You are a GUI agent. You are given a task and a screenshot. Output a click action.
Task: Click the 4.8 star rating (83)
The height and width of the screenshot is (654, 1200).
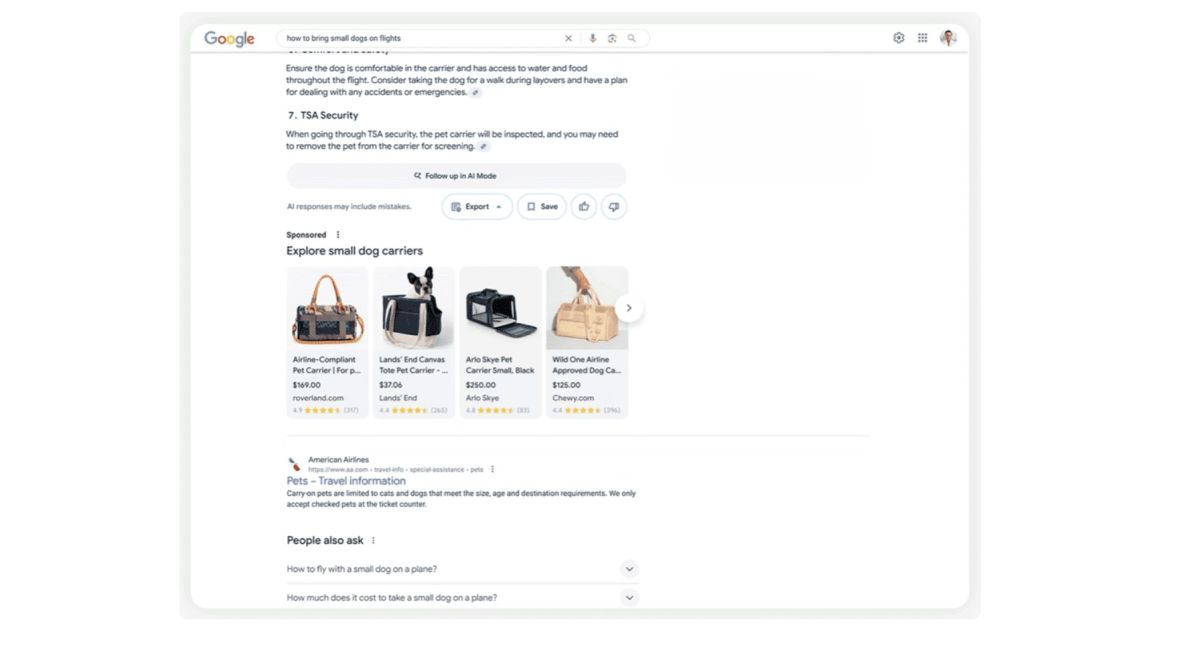point(498,410)
